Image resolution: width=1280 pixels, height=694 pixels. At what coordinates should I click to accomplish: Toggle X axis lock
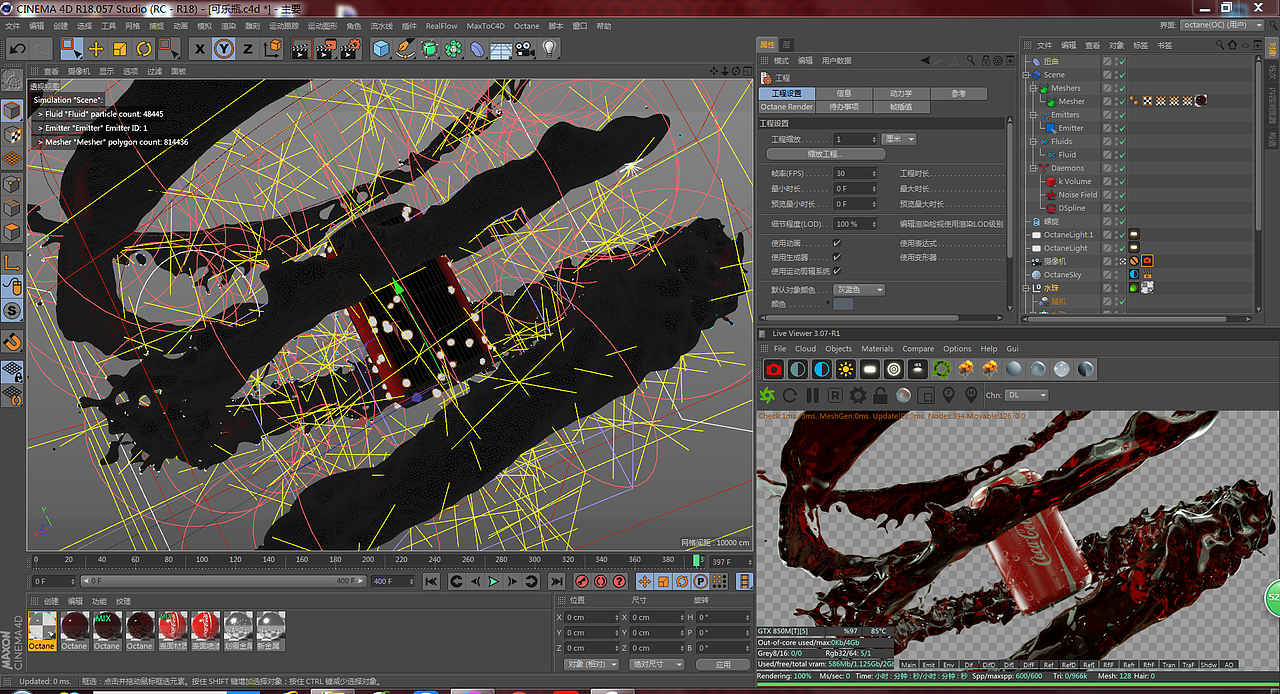click(x=200, y=48)
